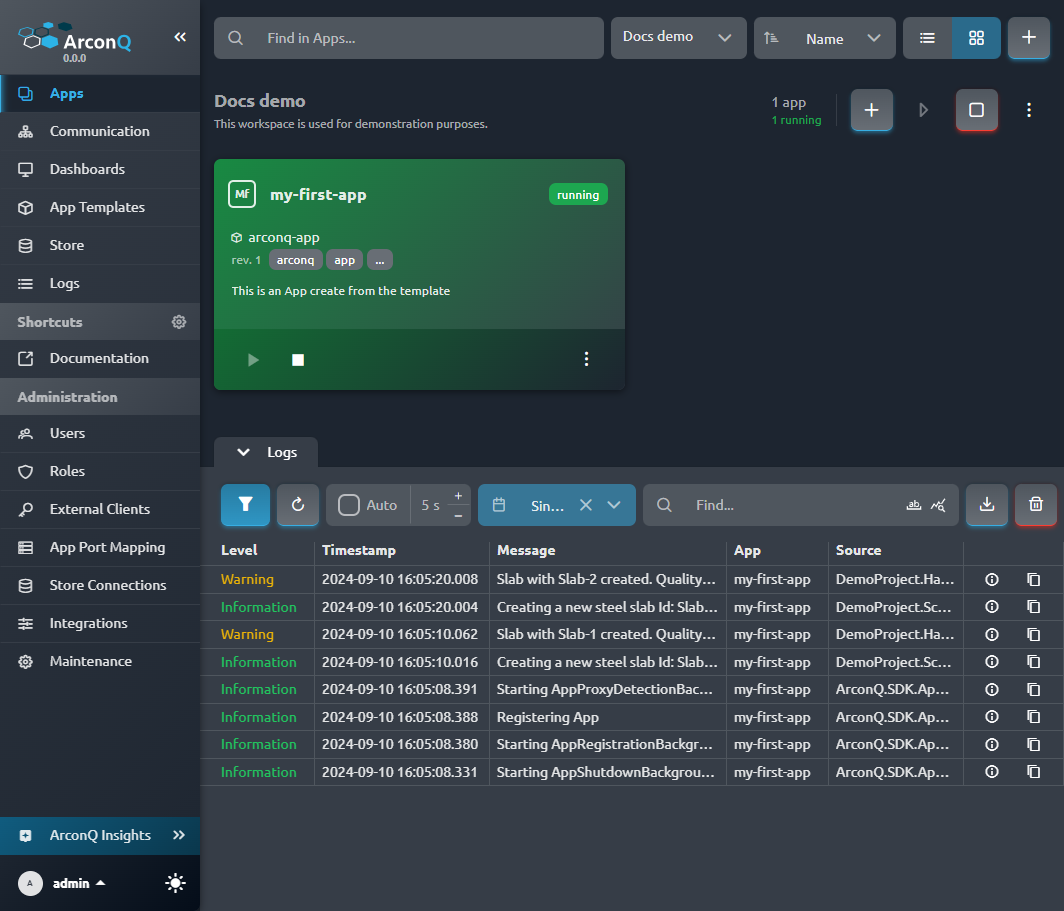Open my-first-app card's three-dot menu
The width and height of the screenshot is (1064, 911).
[586, 360]
